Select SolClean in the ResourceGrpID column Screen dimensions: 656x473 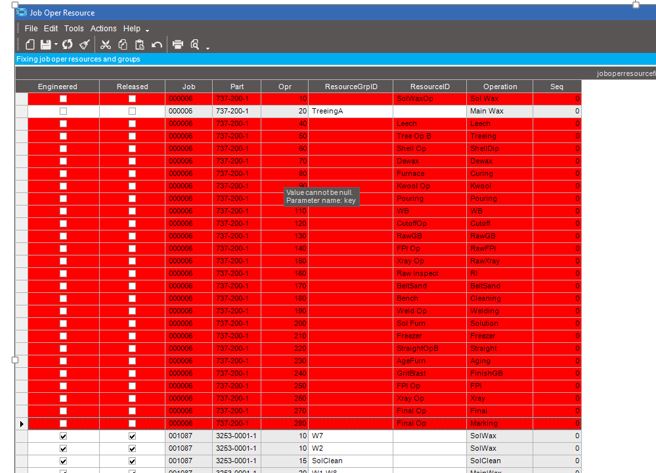point(351,461)
